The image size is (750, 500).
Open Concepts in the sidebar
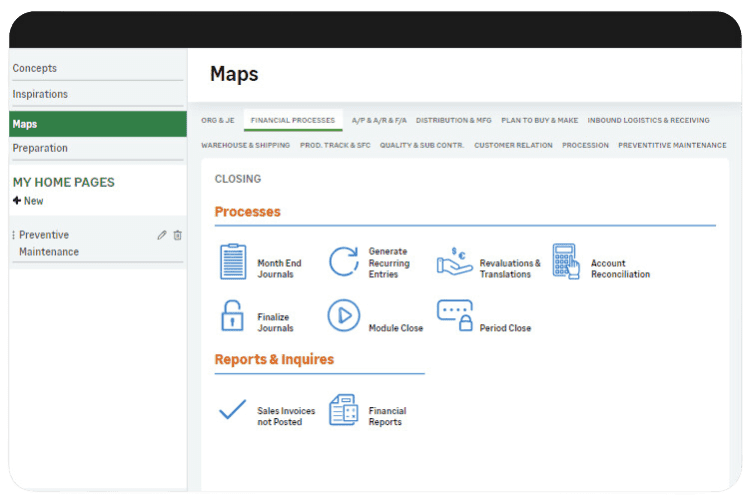point(35,68)
